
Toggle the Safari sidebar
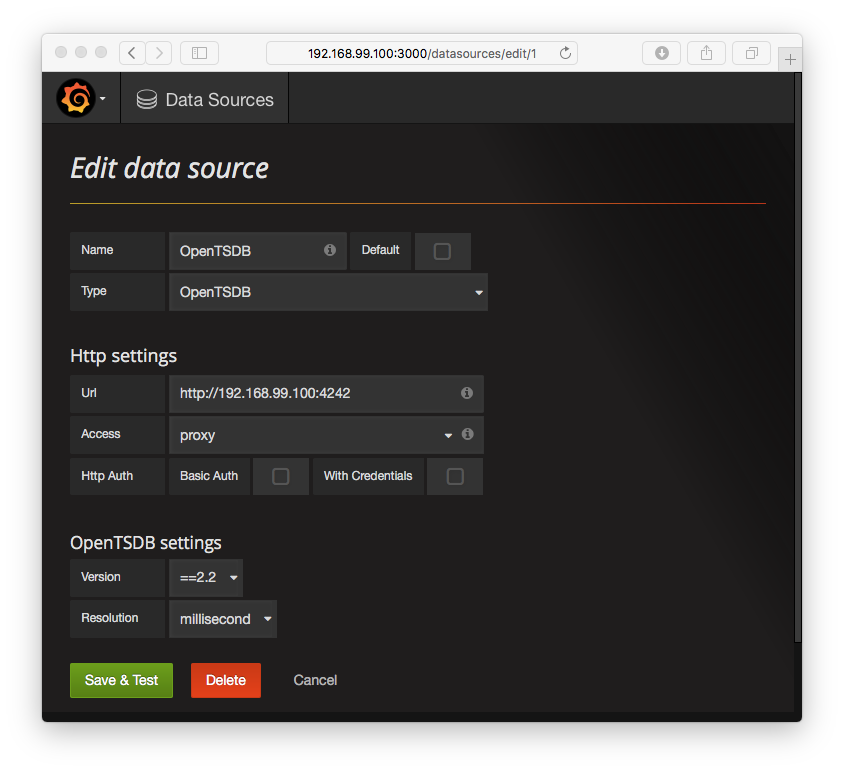[x=199, y=53]
